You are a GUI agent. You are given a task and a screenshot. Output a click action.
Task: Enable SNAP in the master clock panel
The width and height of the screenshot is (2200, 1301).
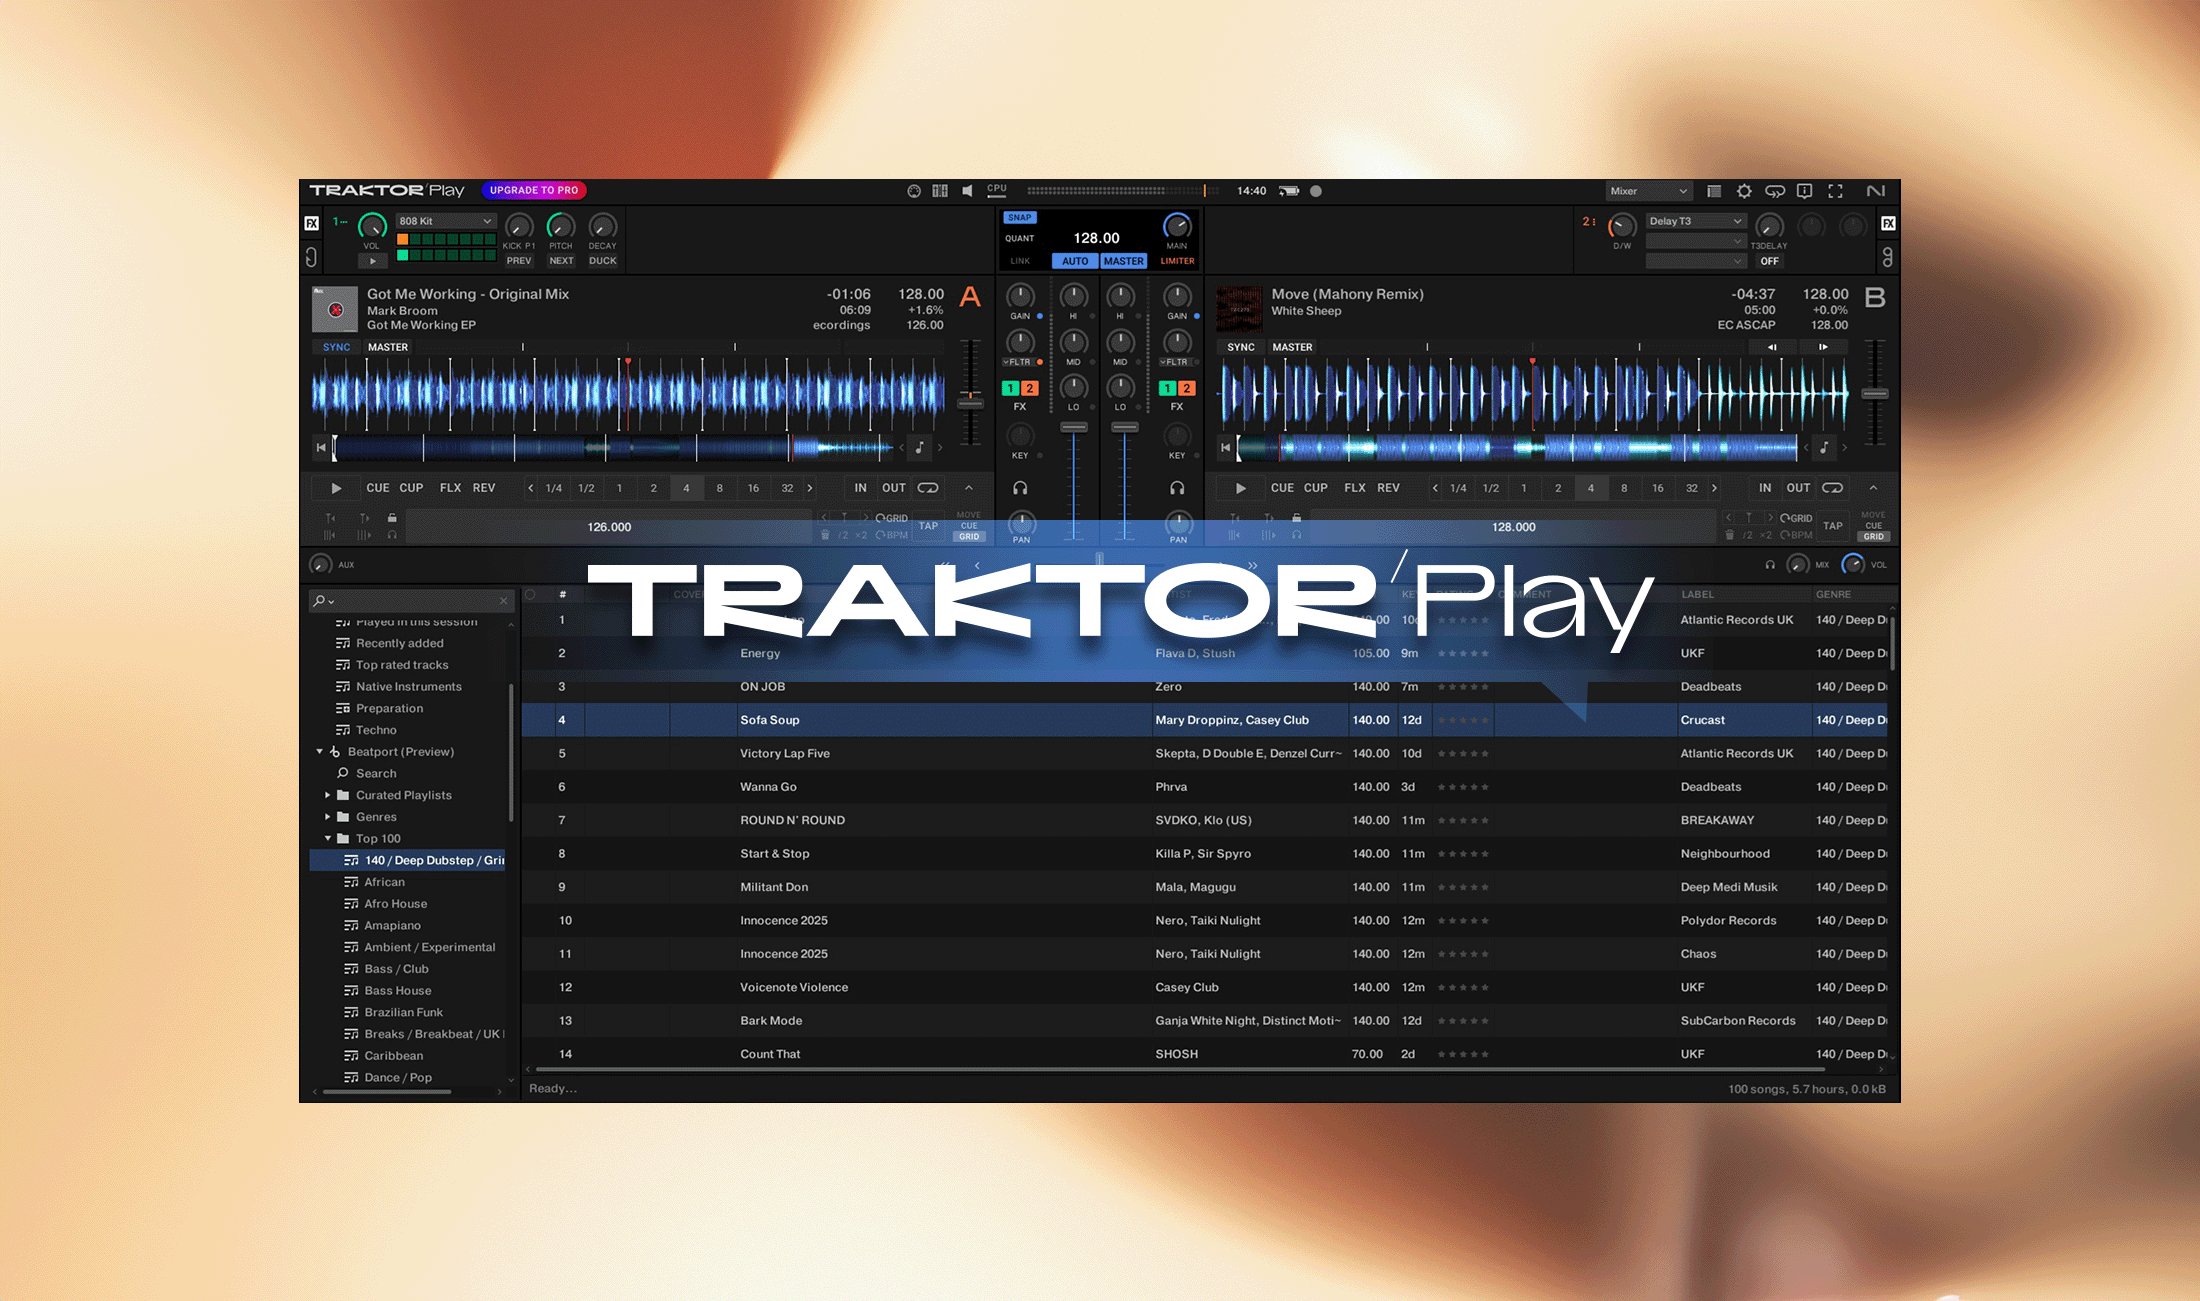pyautogui.click(x=1019, y=217)
